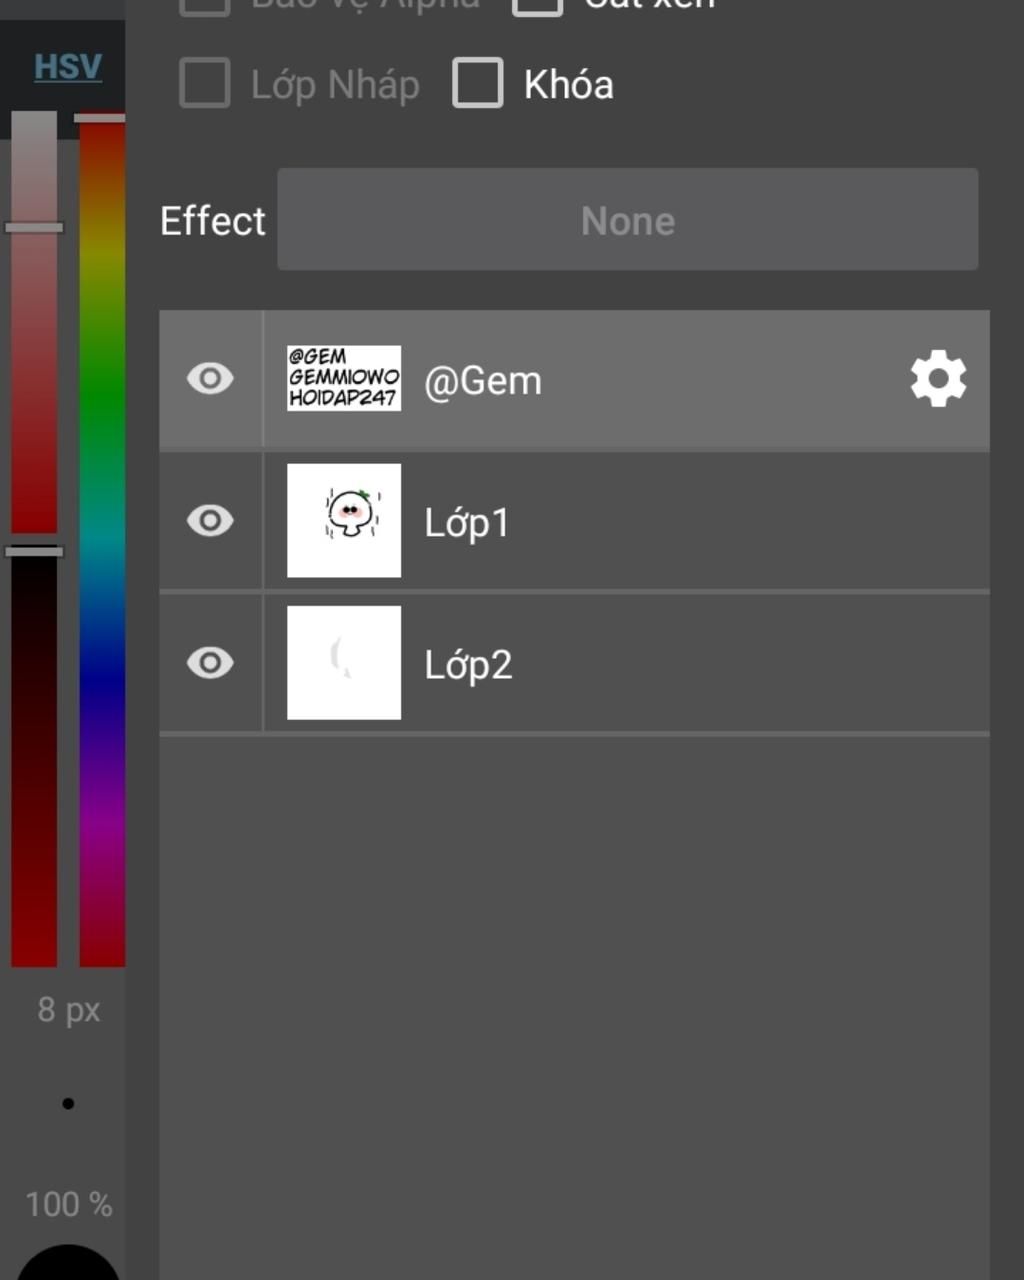Tap the Lớp2 layer thumbnail
Screen dimensions: 1024x1280
(344, 662)
